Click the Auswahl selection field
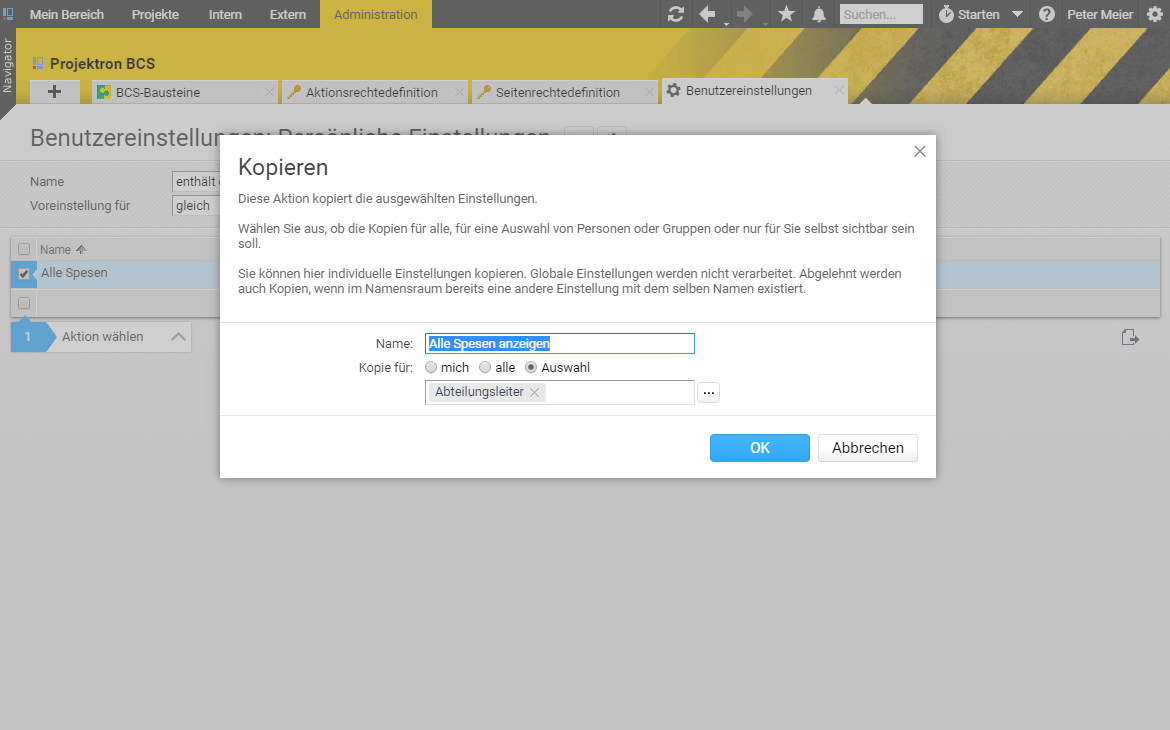Screen dimensions: 1170x730 click(560, 393)
